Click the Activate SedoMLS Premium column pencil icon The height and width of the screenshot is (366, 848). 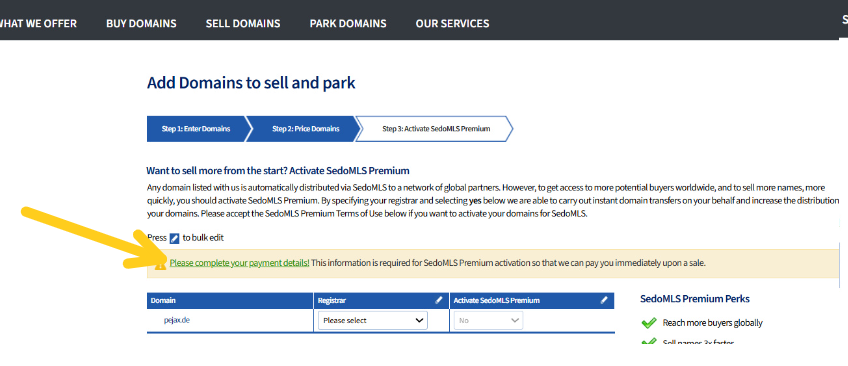[604, 300]
